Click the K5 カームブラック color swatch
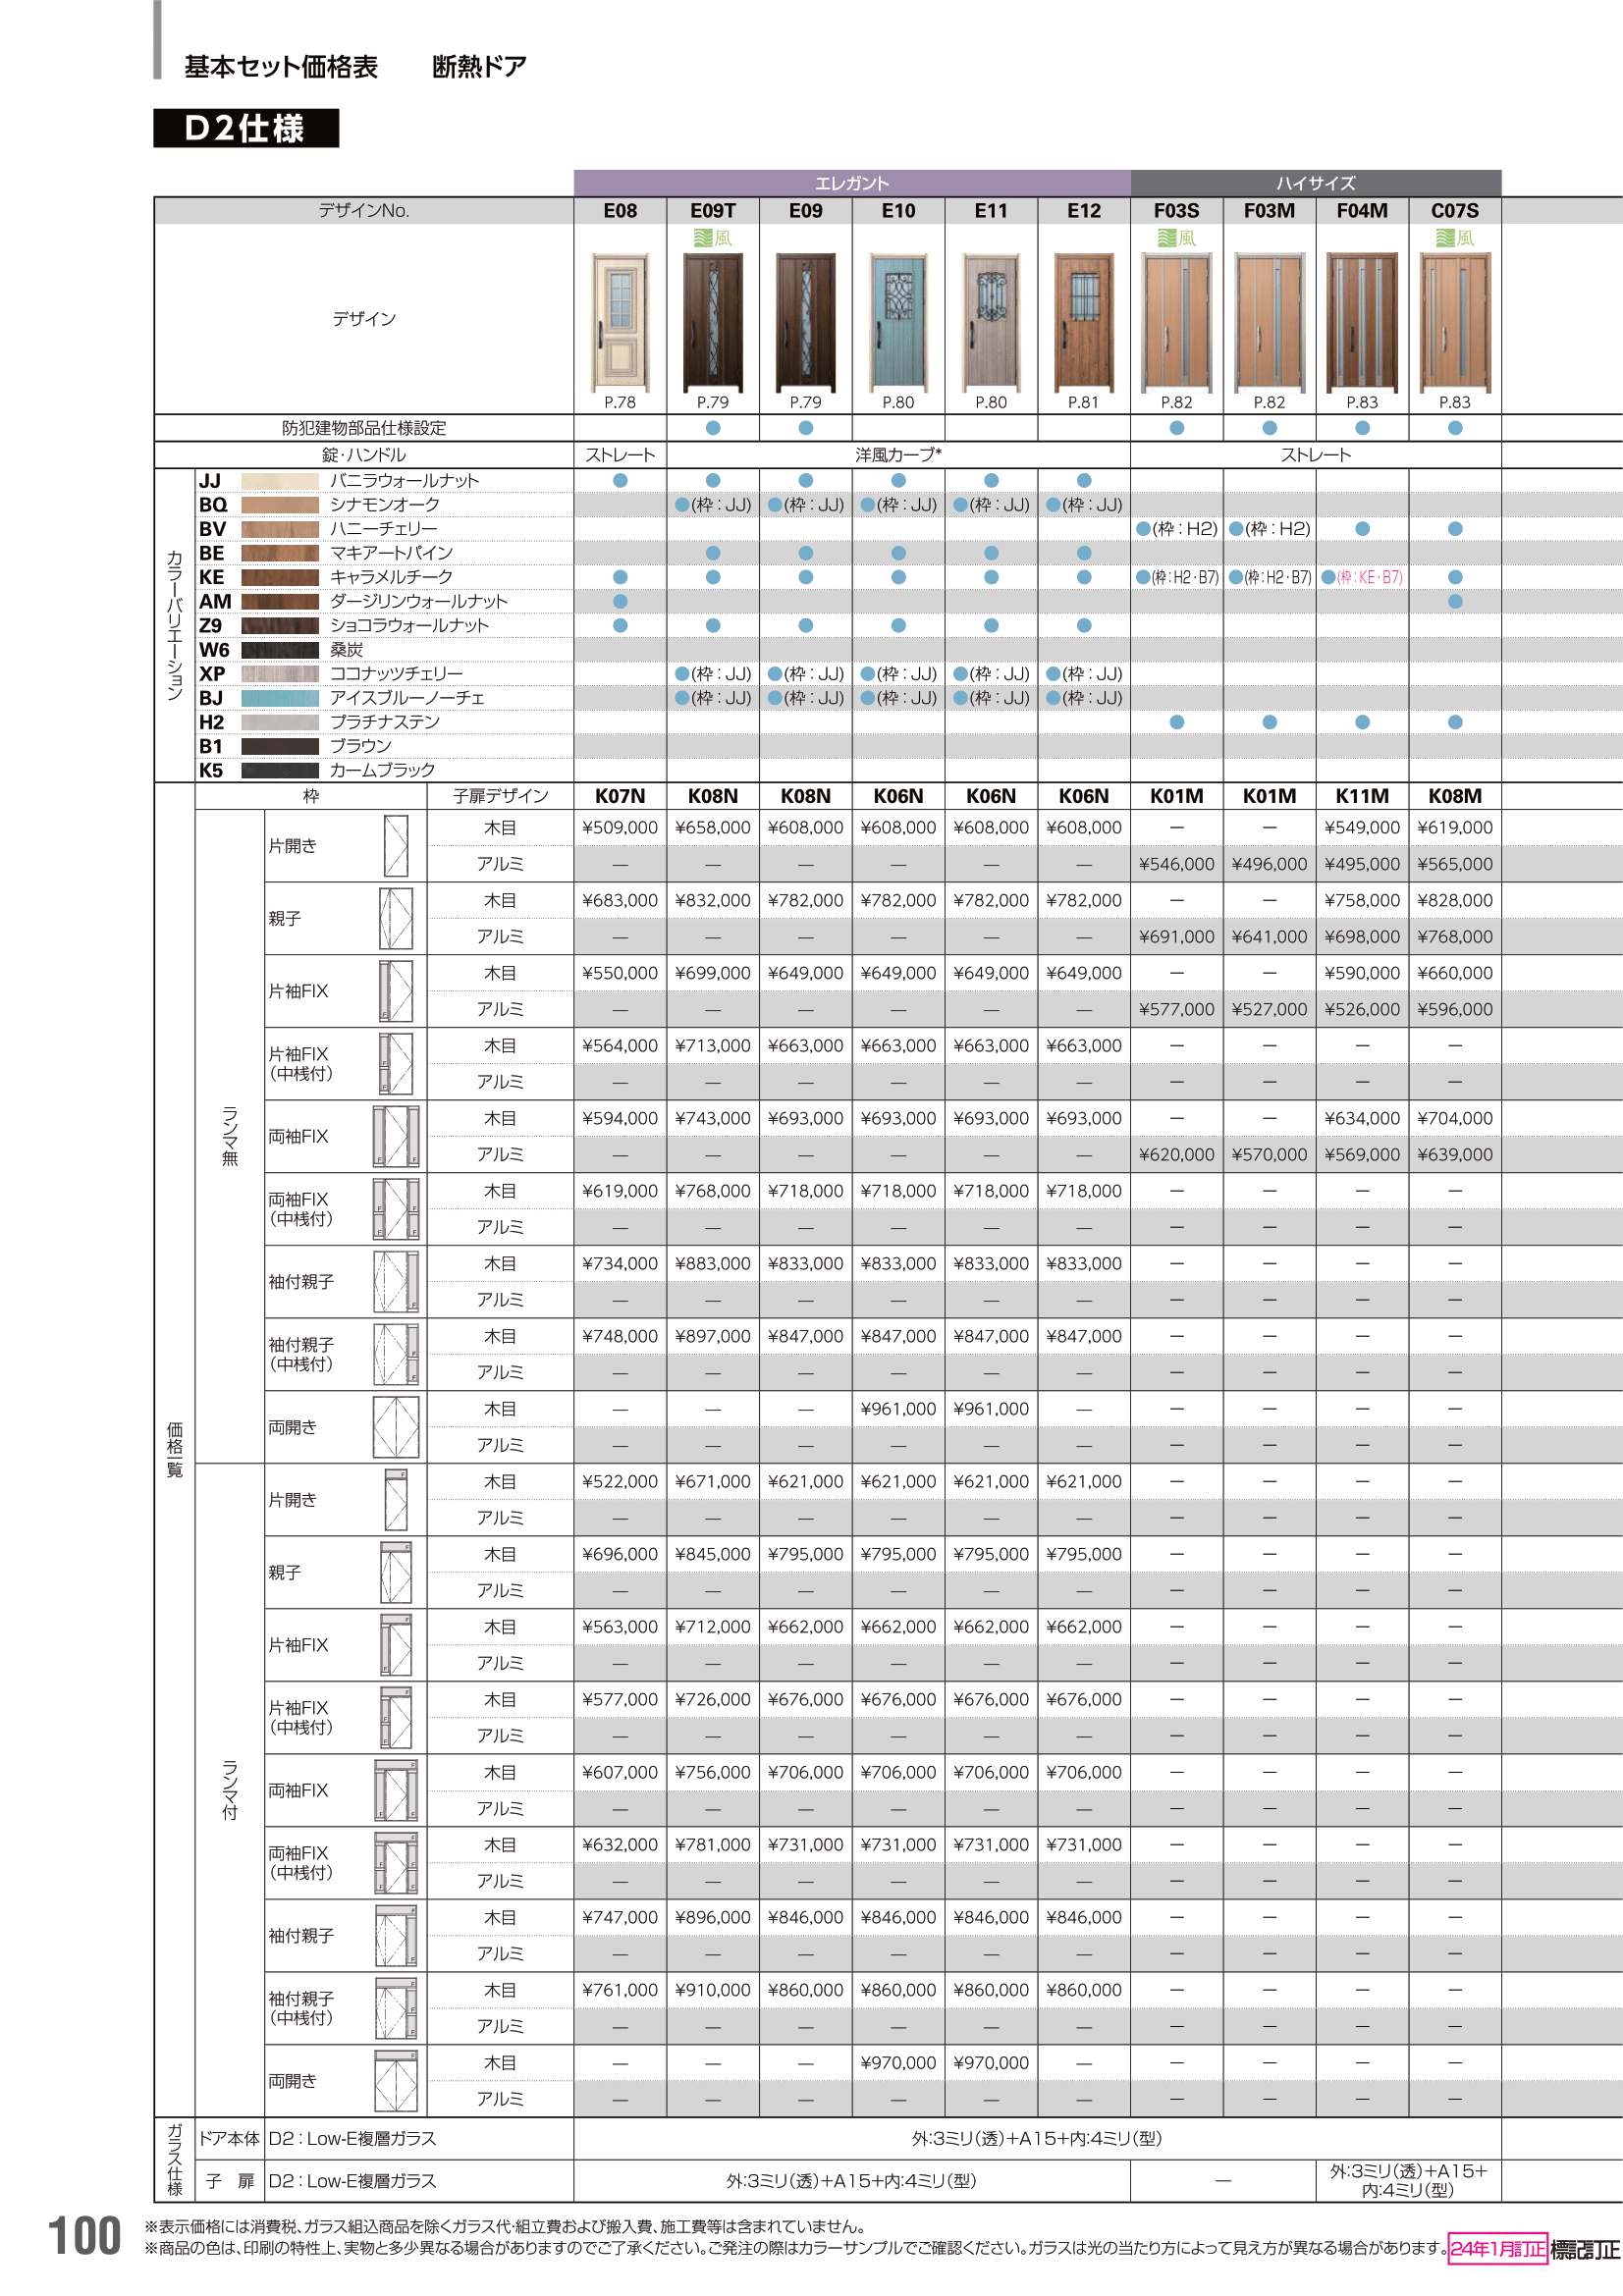Viewport: 1623px width, 2296px height. 280,770
